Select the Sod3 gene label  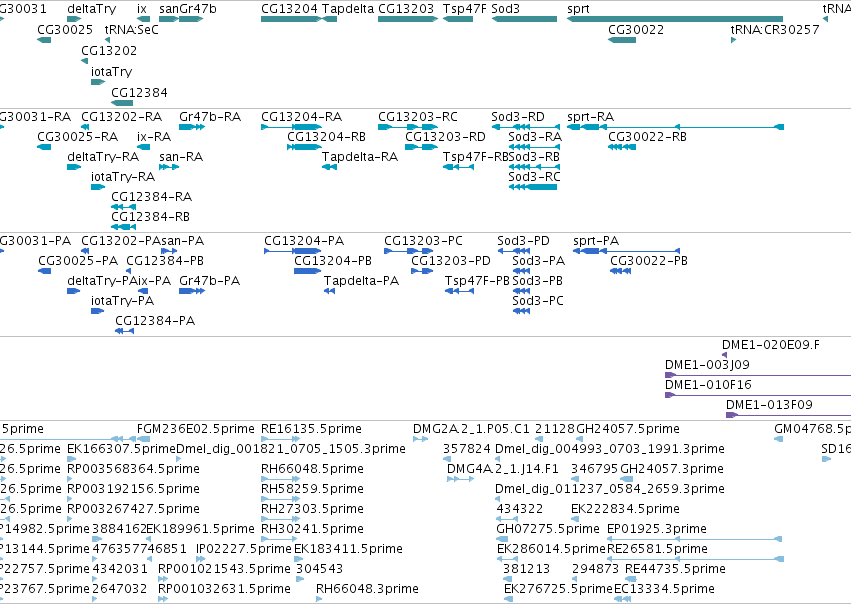coord(505,9)
